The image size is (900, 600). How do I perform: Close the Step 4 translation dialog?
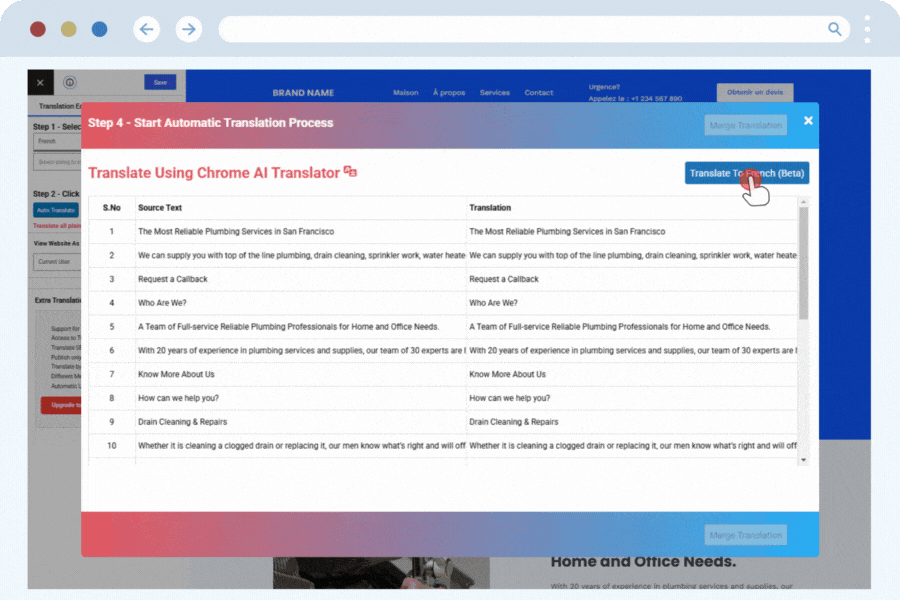(x=808, y=121)
